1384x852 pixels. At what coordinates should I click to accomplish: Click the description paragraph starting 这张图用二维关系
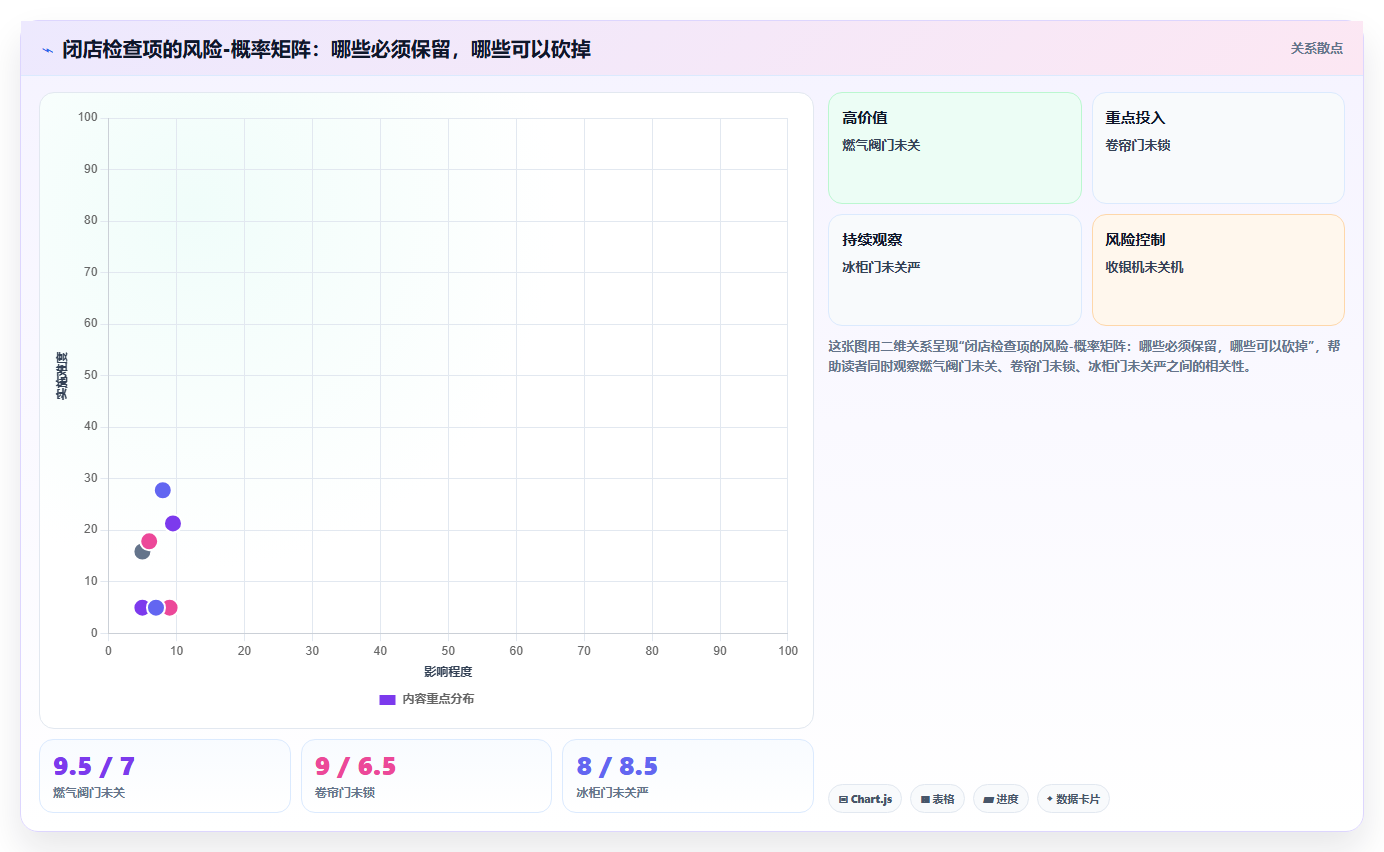point(1085,356)
